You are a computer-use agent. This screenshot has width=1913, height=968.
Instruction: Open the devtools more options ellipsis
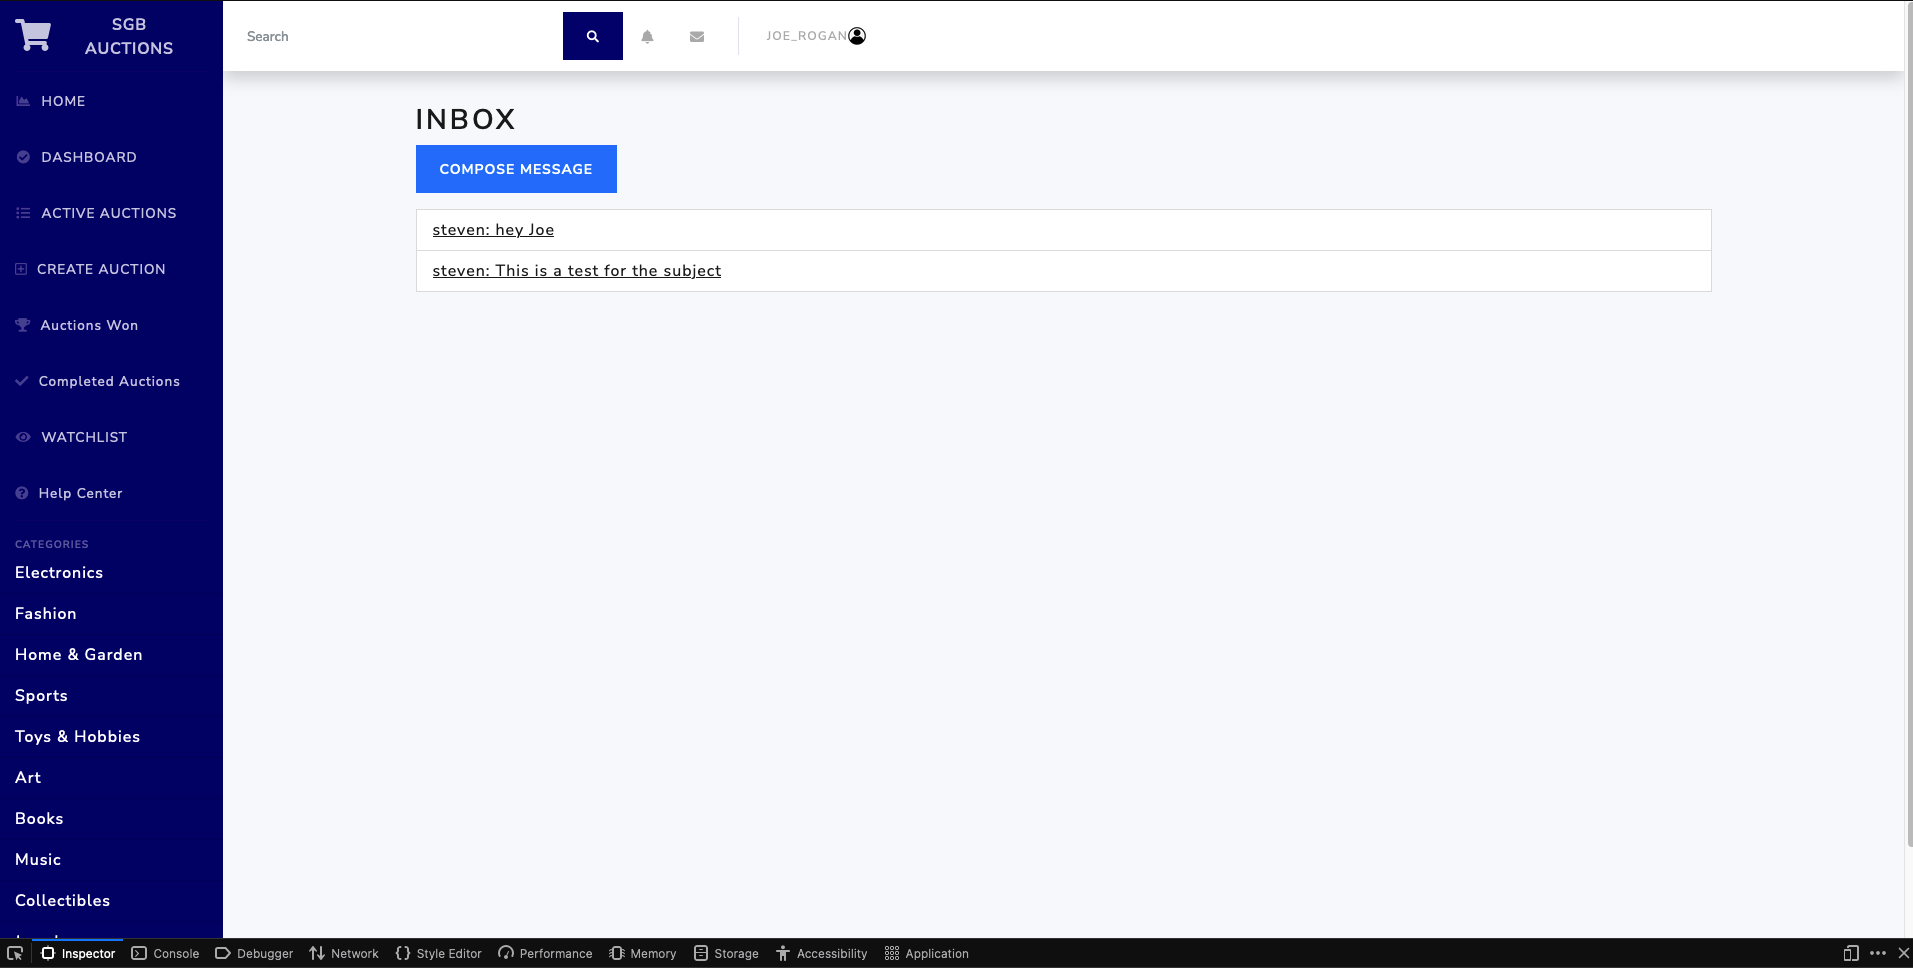click(1878, 953)
